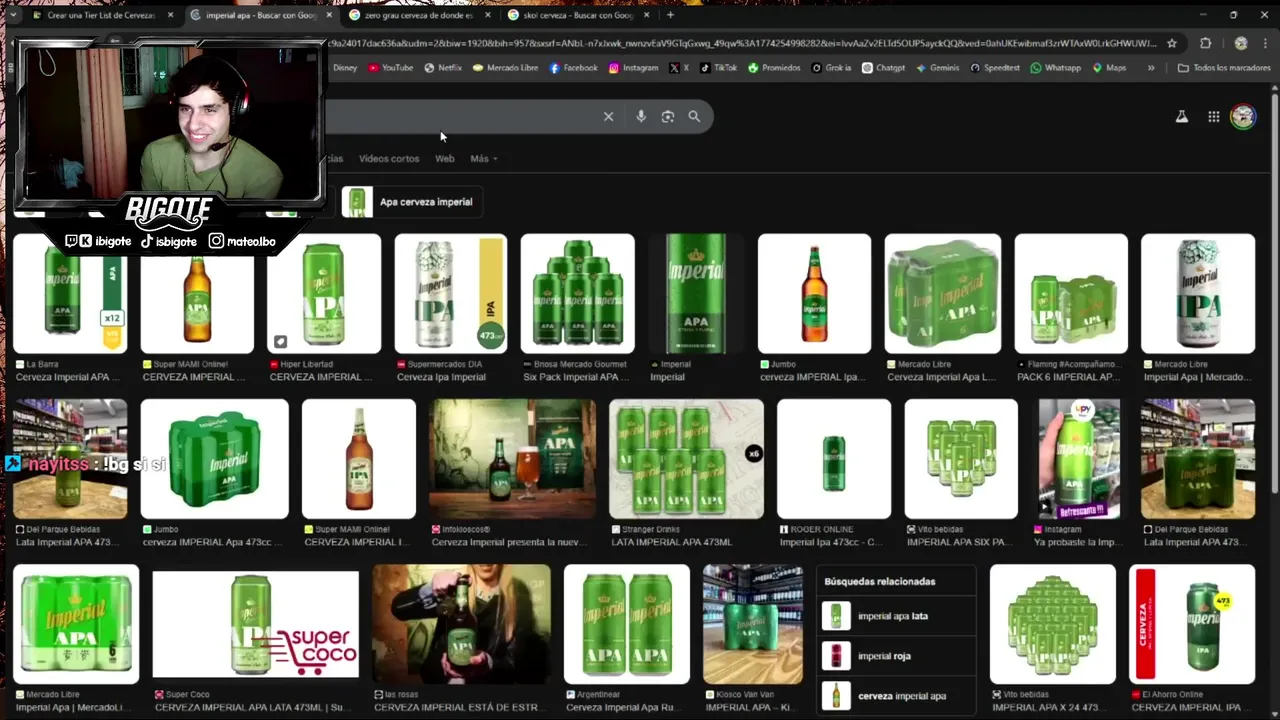Start voice search with microphone icon

641,117
